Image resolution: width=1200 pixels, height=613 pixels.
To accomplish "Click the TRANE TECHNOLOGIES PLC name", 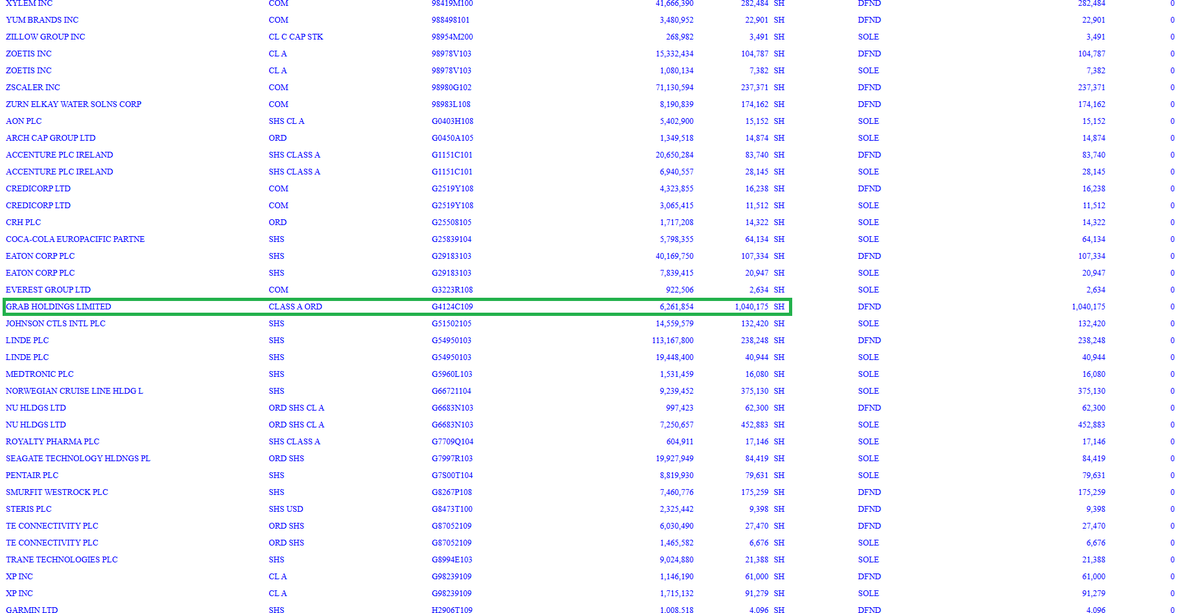I will pyautogui.click(x=62, y=559).
